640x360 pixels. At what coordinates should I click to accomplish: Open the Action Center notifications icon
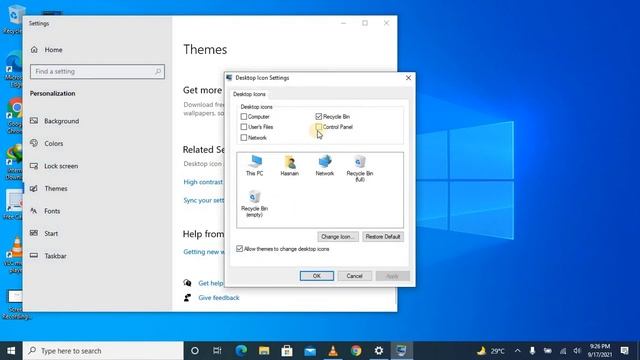624,351
